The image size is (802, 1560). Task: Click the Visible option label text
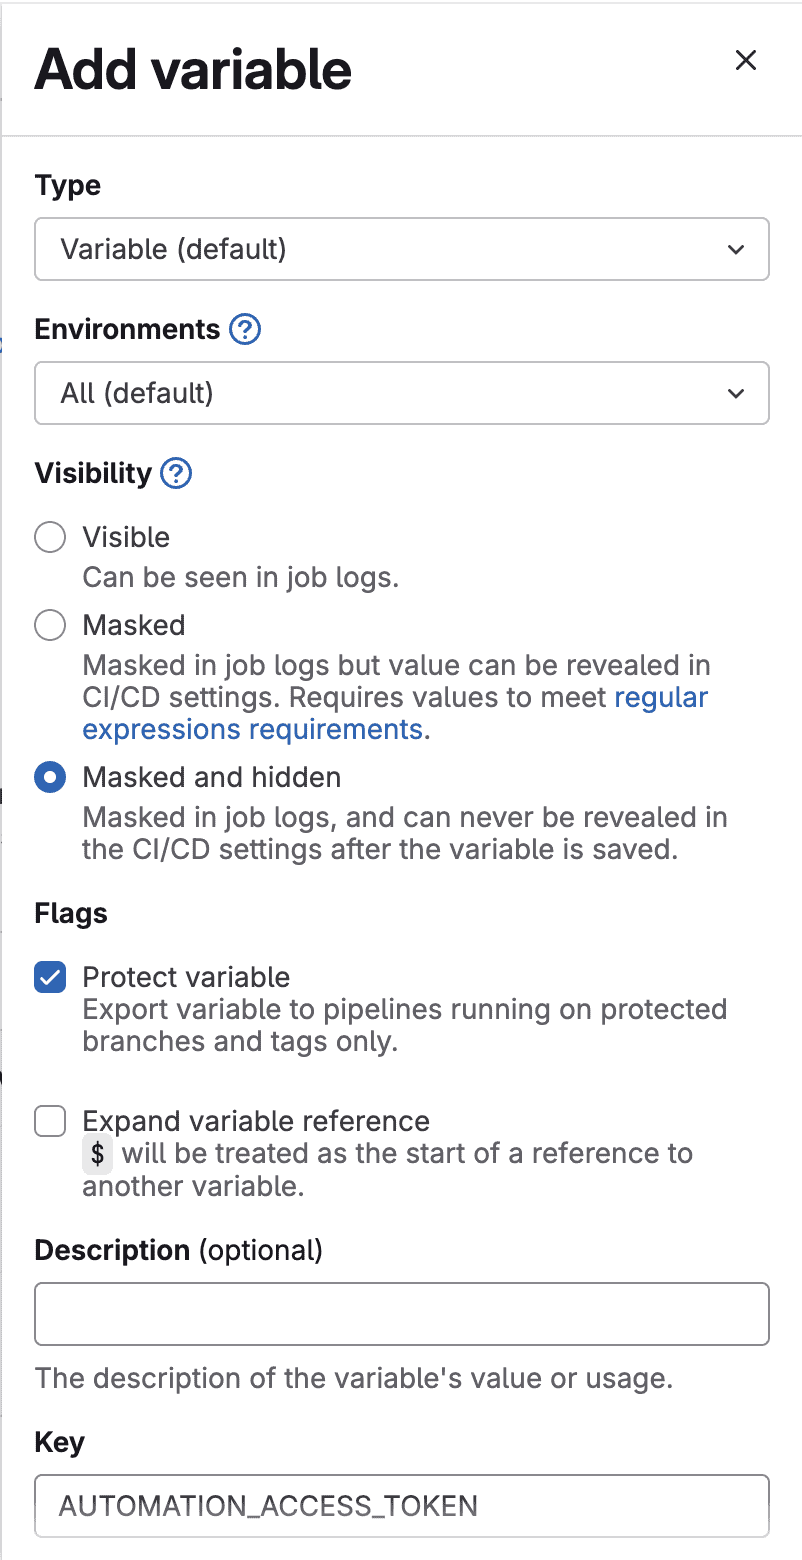pyautogui.click(x=126, y=537)
